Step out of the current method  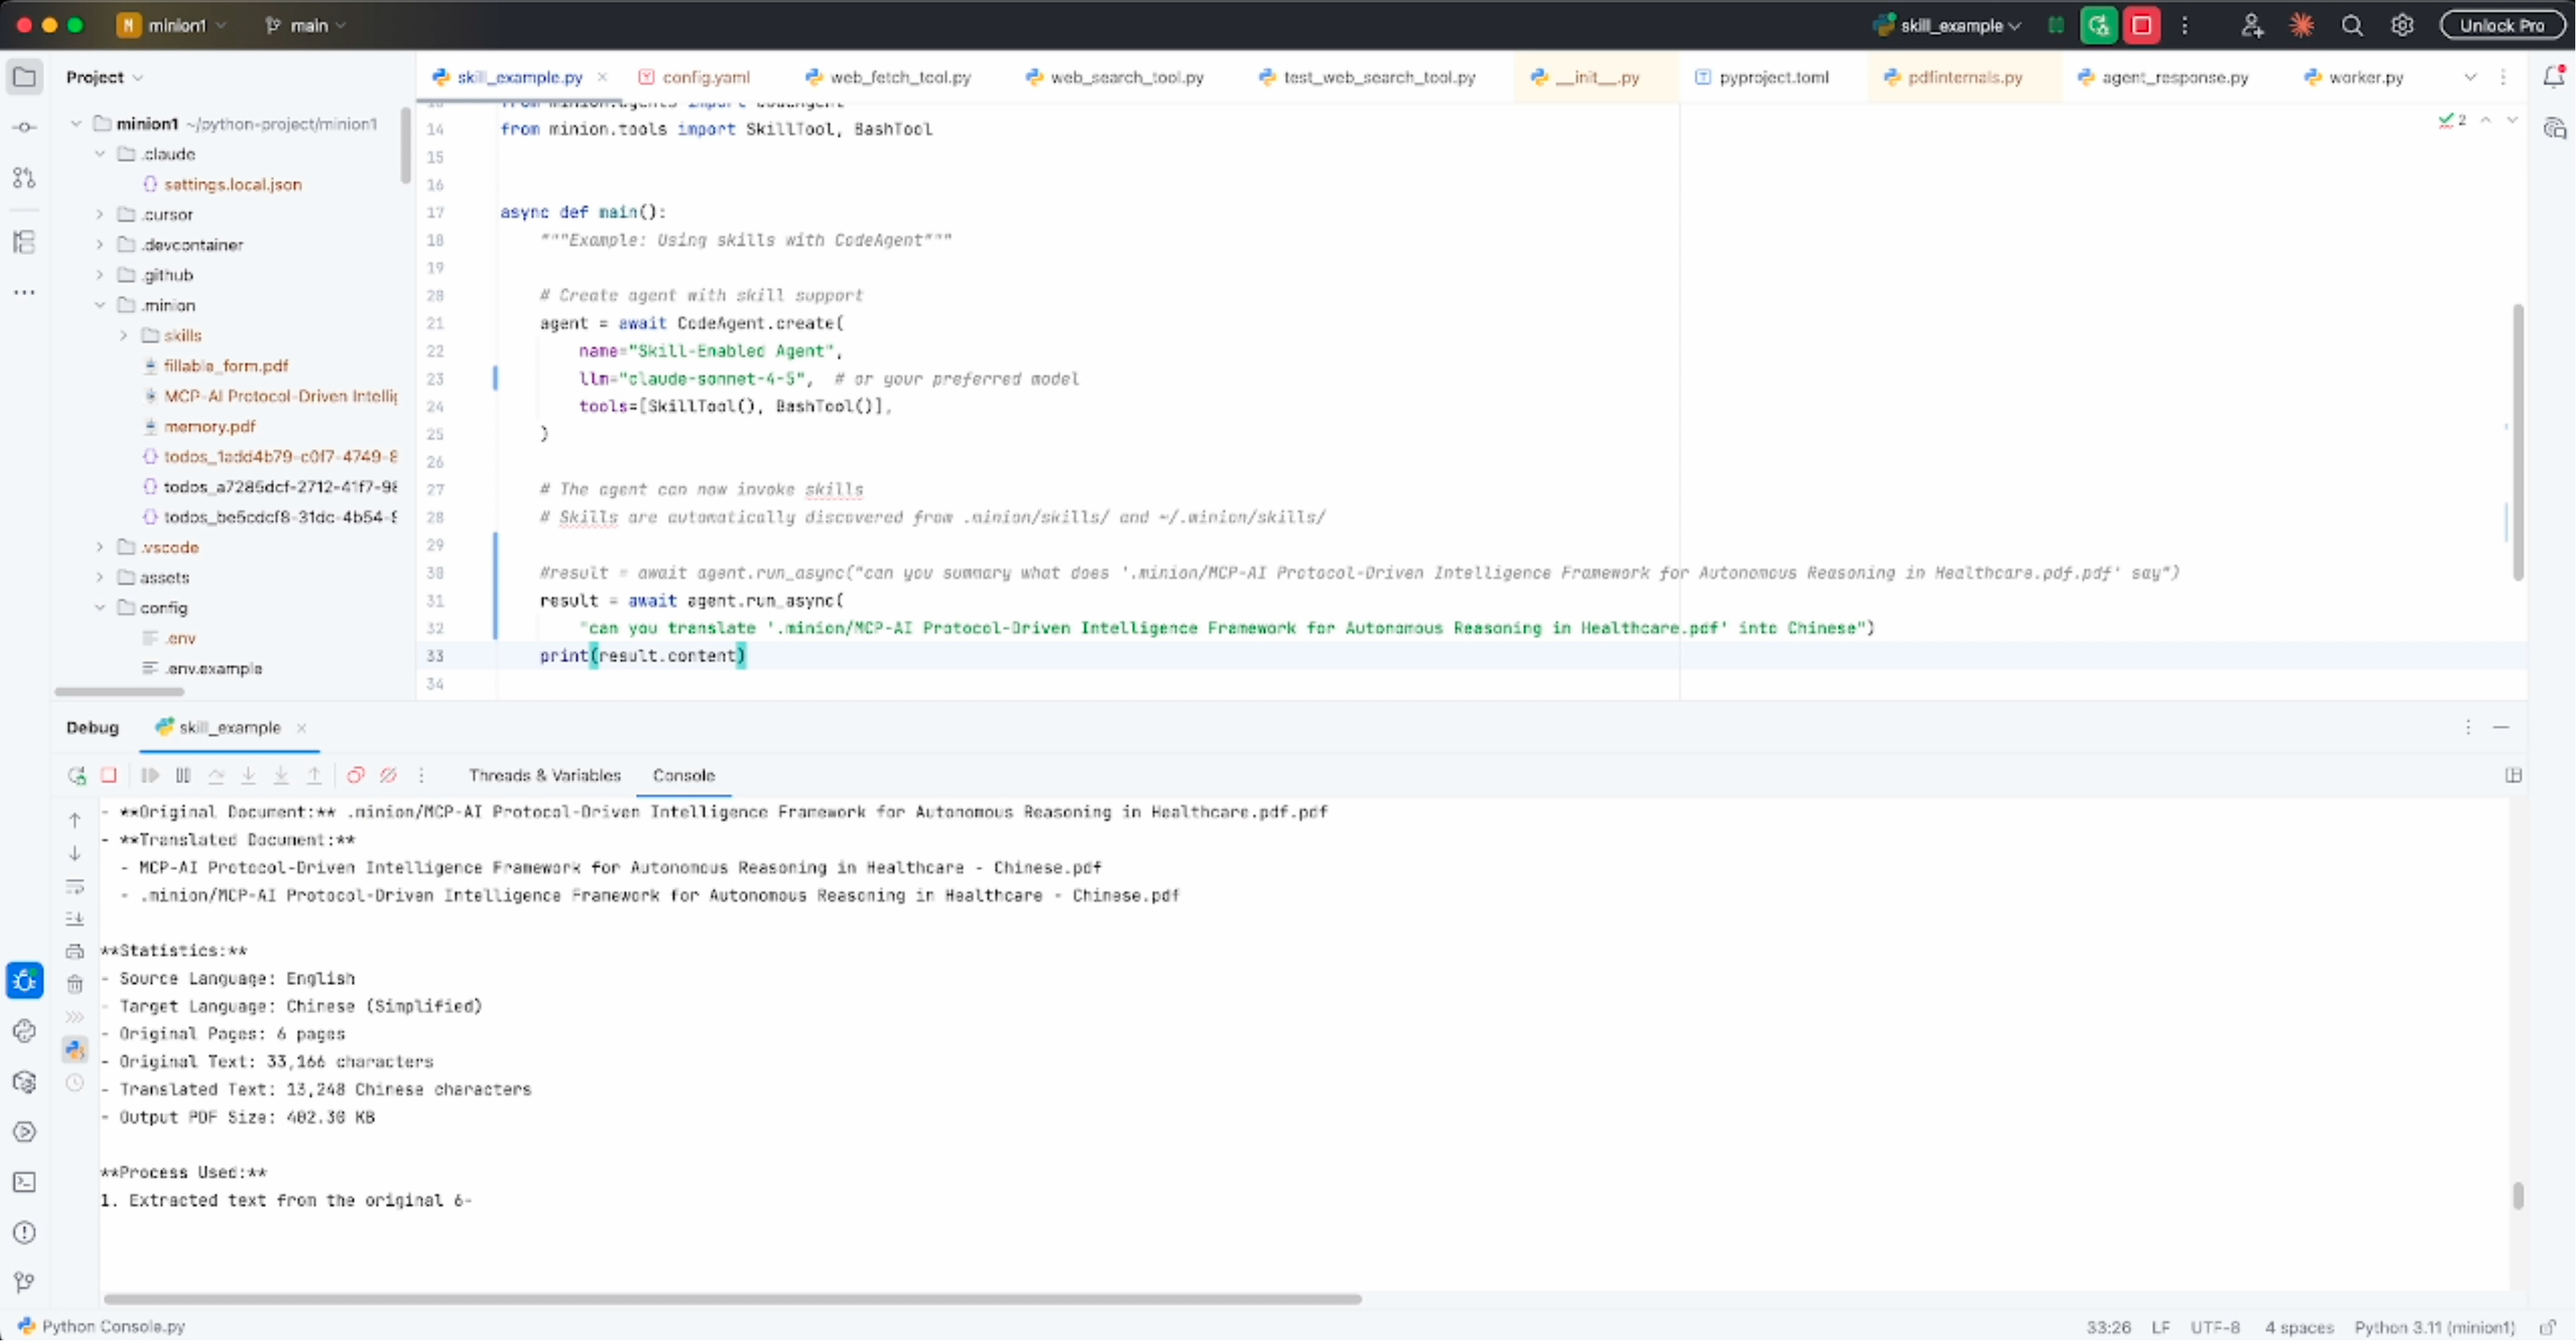(x=314, y=775)
